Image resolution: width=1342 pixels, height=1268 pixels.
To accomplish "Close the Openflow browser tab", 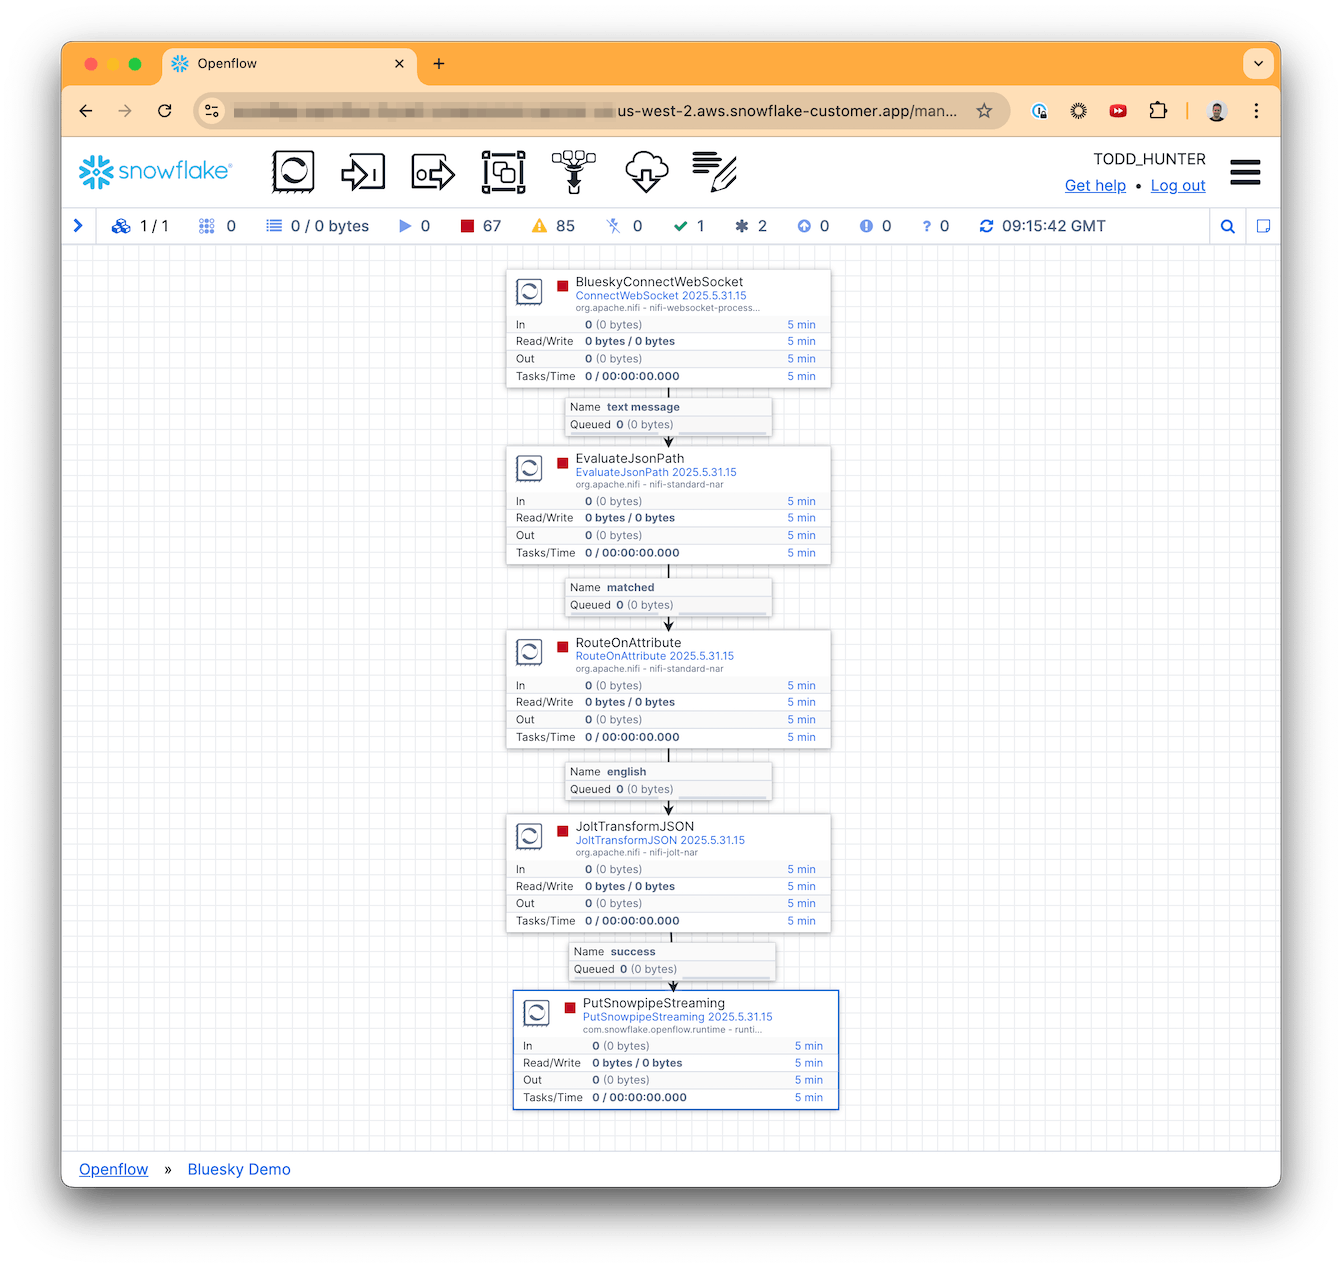I will pos(399,64).
